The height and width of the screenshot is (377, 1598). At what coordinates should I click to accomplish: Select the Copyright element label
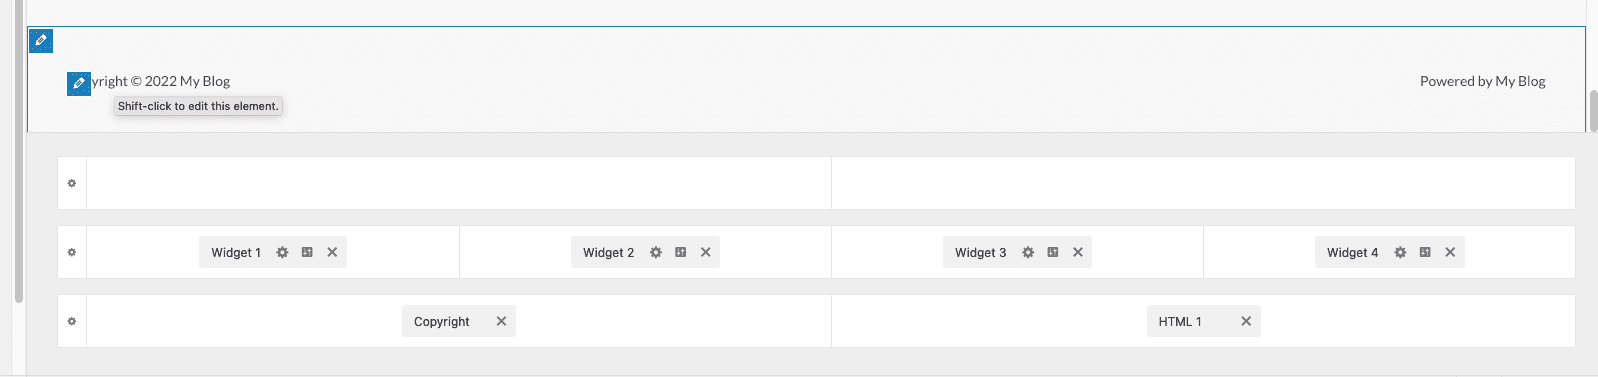click(441, 322)
